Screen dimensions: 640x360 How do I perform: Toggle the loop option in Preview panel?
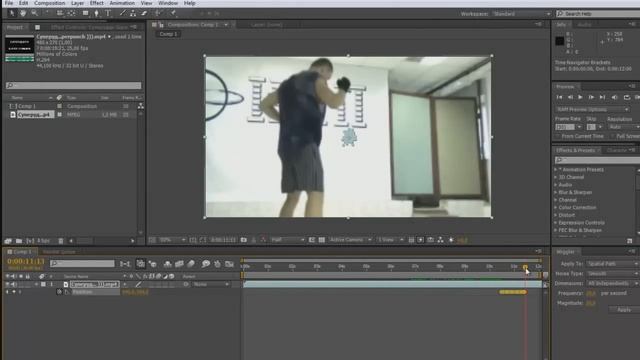[x=627, y=97]
